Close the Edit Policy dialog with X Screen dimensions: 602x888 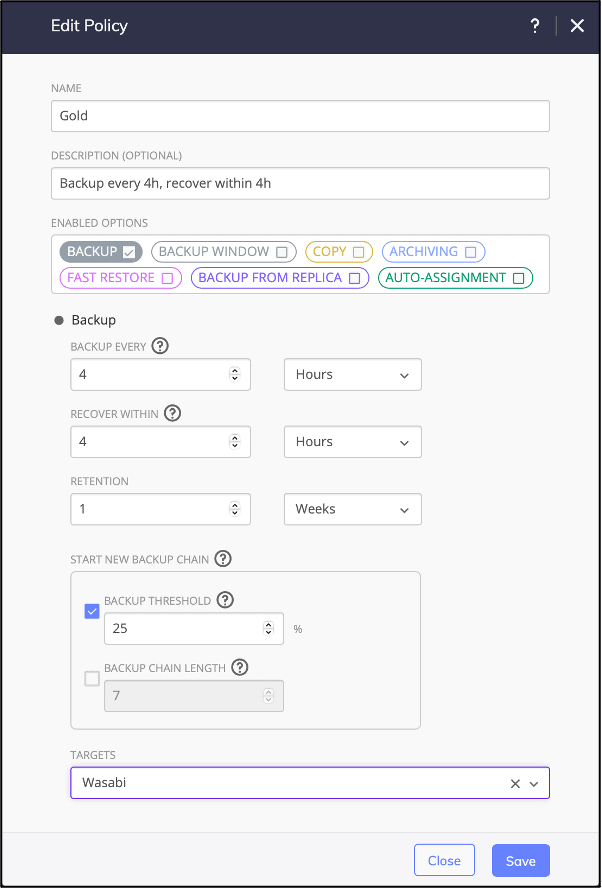pos(577,26)
